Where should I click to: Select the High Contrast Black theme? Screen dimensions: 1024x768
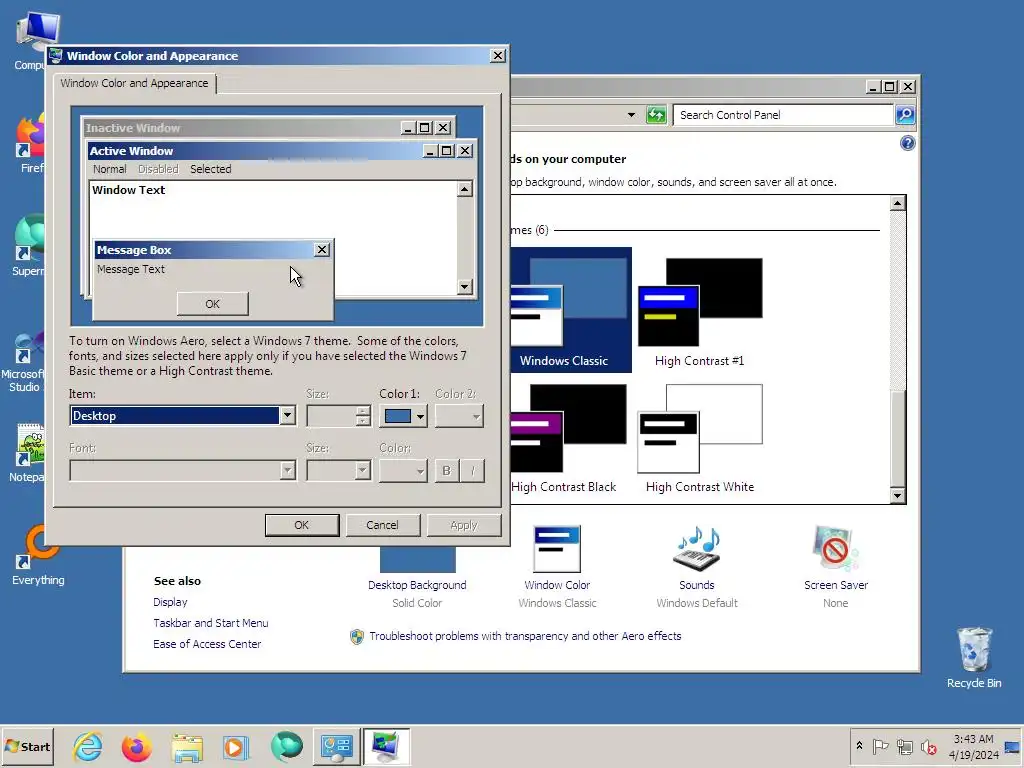pyautogui.click(x=563, y=438)
